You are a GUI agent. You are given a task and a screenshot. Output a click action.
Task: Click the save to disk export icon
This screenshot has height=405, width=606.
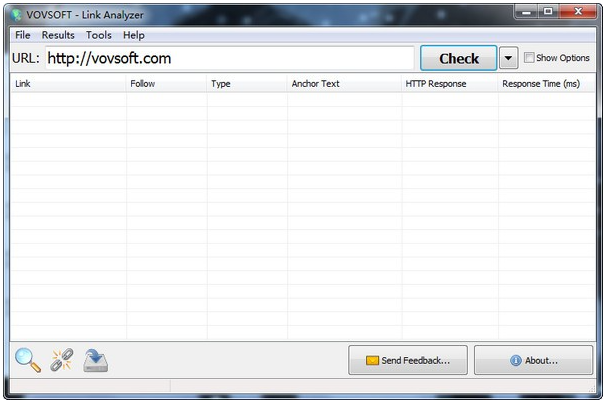[96, 361]
